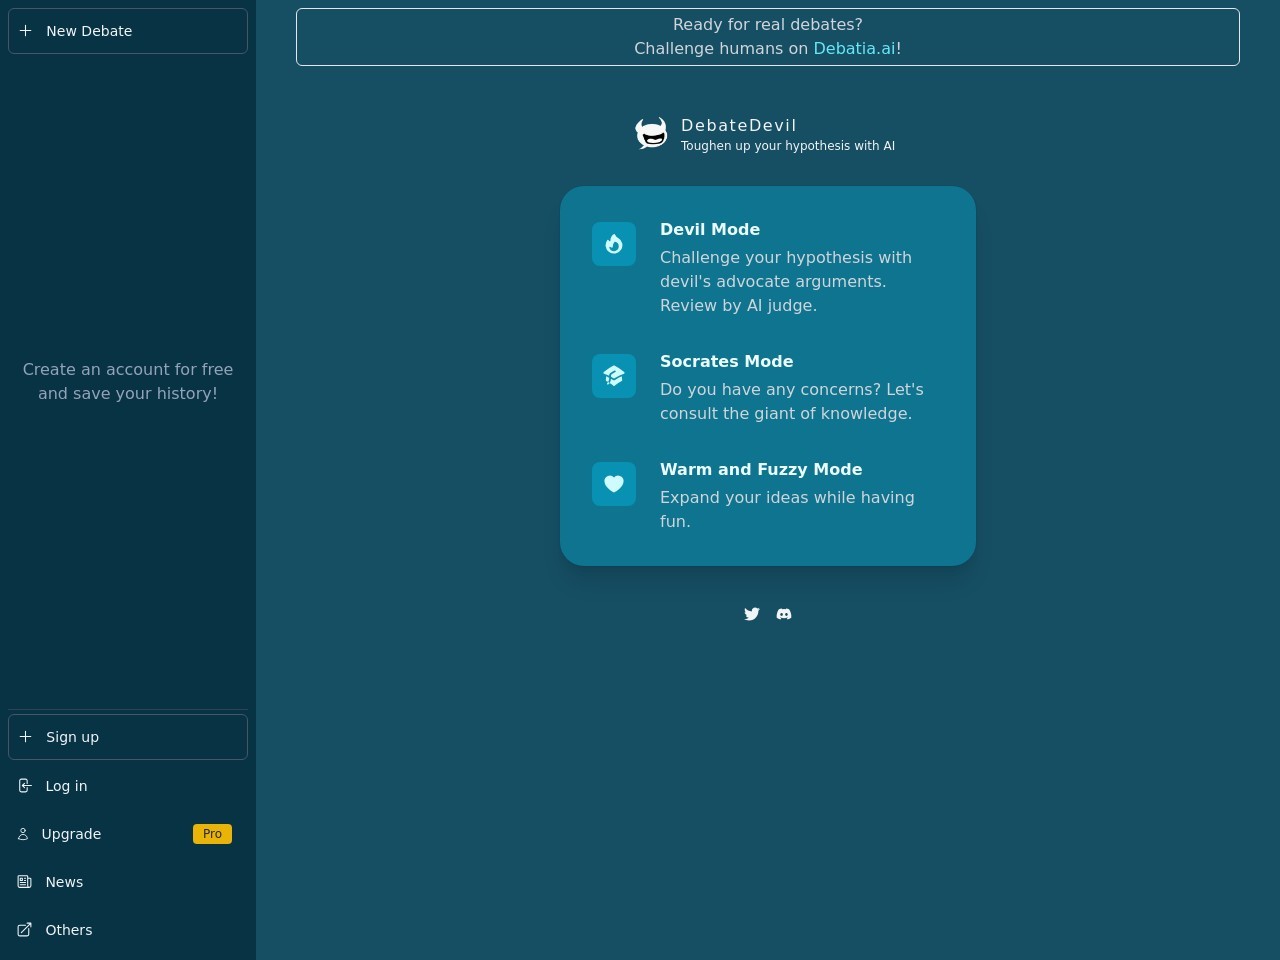This screenshot has height=960, width=1280.
Task: Click the News newspaper icon
Action: 25,882
